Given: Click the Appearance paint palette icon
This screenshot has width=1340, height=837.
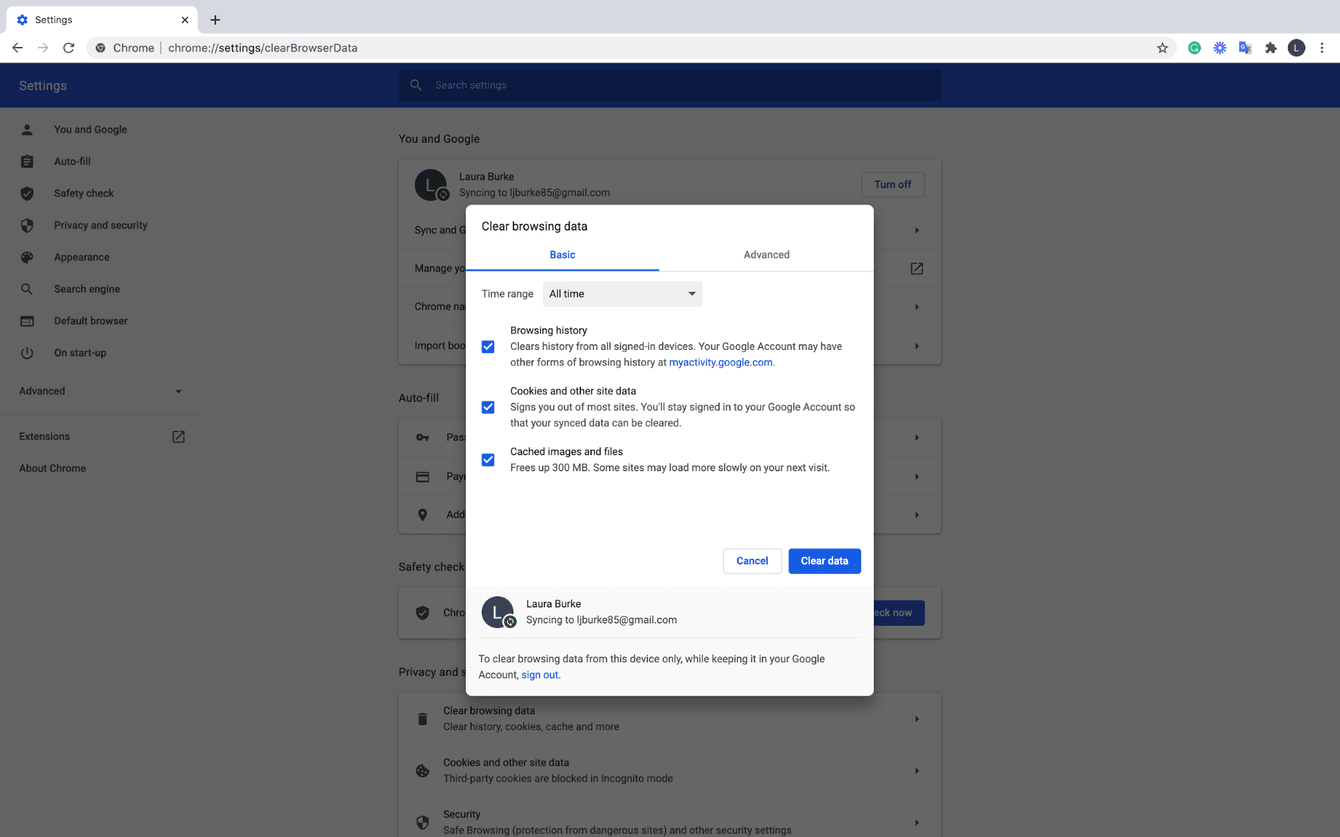Looking at the screenshot, I should [x=27, y=257].
